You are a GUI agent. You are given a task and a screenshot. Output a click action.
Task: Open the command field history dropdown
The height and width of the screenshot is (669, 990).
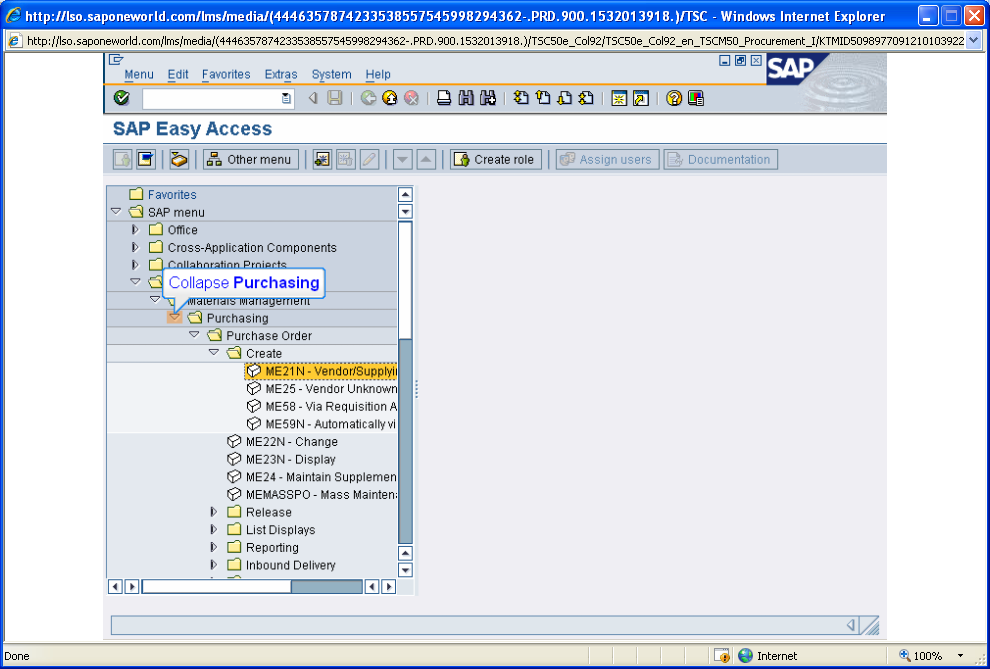287,98
